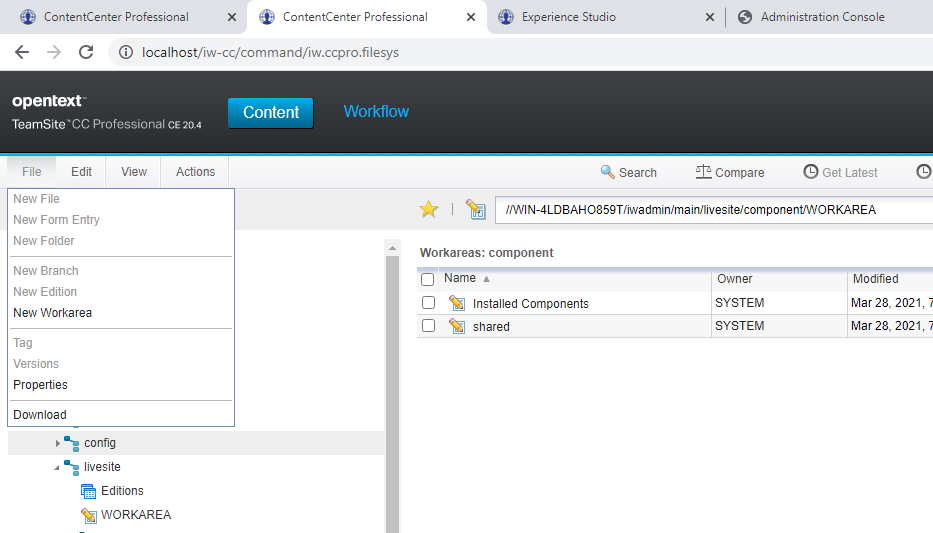
Task: Click the Editions icon in tree
Action: (88, 491)
